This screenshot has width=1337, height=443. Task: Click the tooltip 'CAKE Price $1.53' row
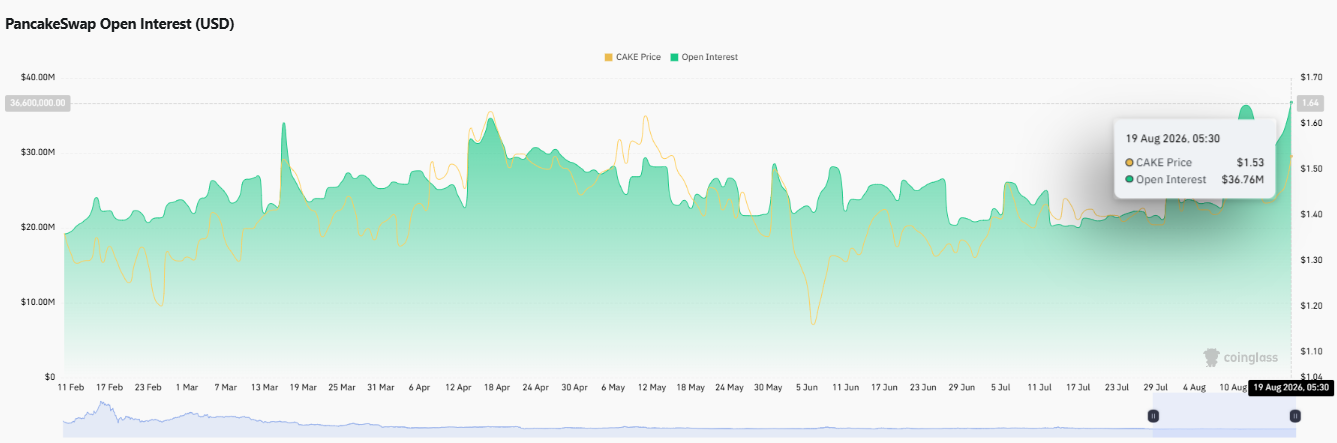click(x=1195, y=162)
